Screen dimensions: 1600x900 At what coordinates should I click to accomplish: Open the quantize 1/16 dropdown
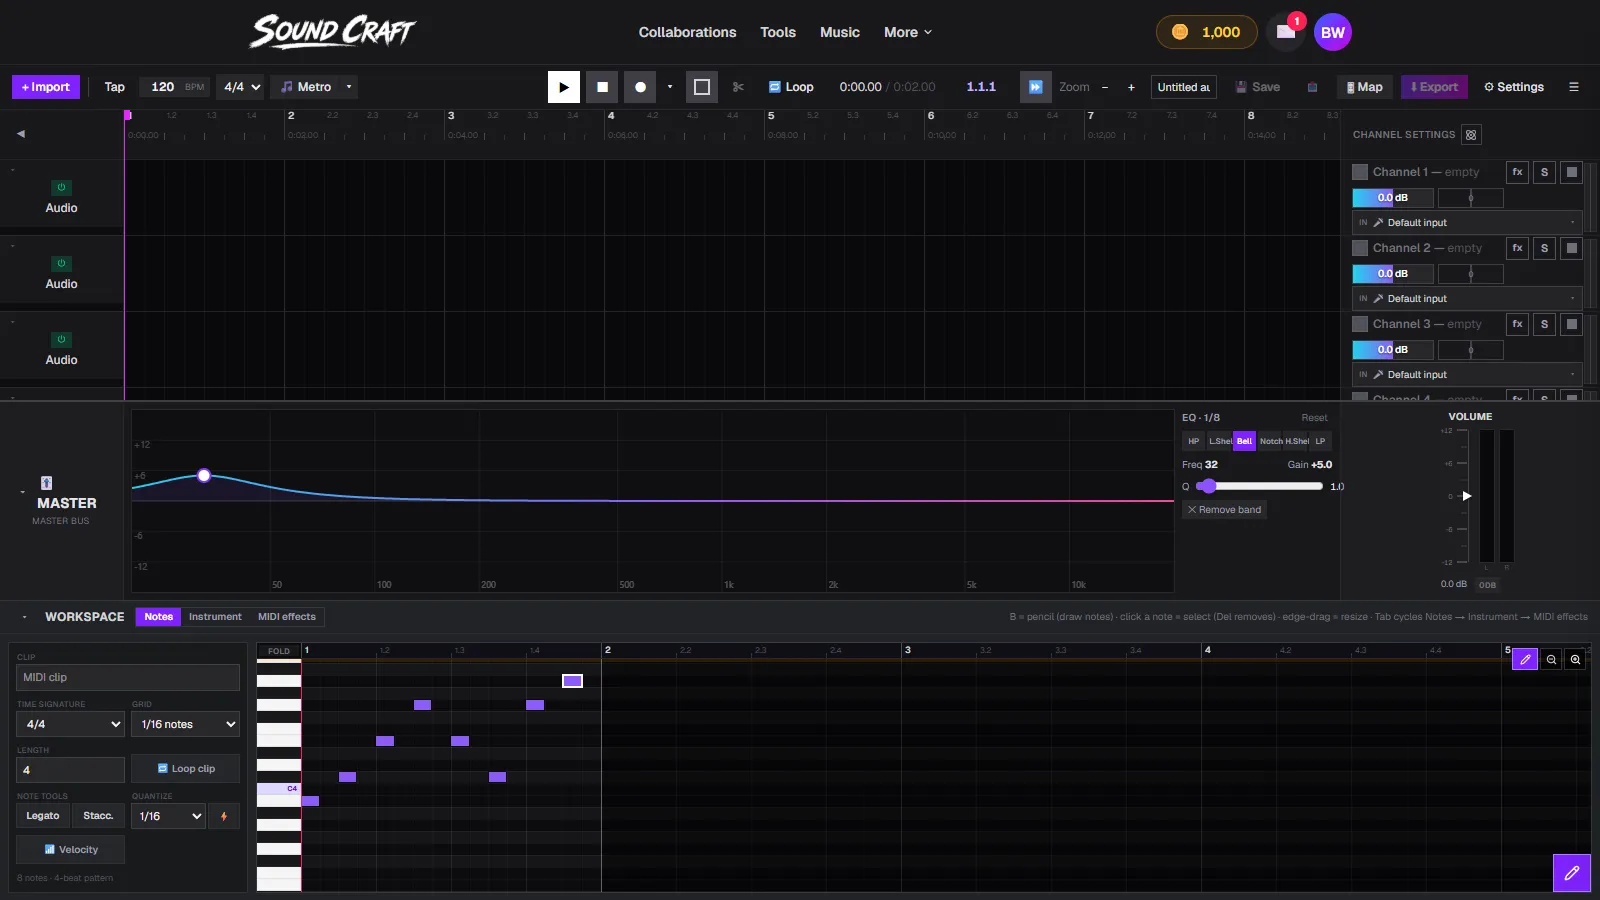[168, 816]
